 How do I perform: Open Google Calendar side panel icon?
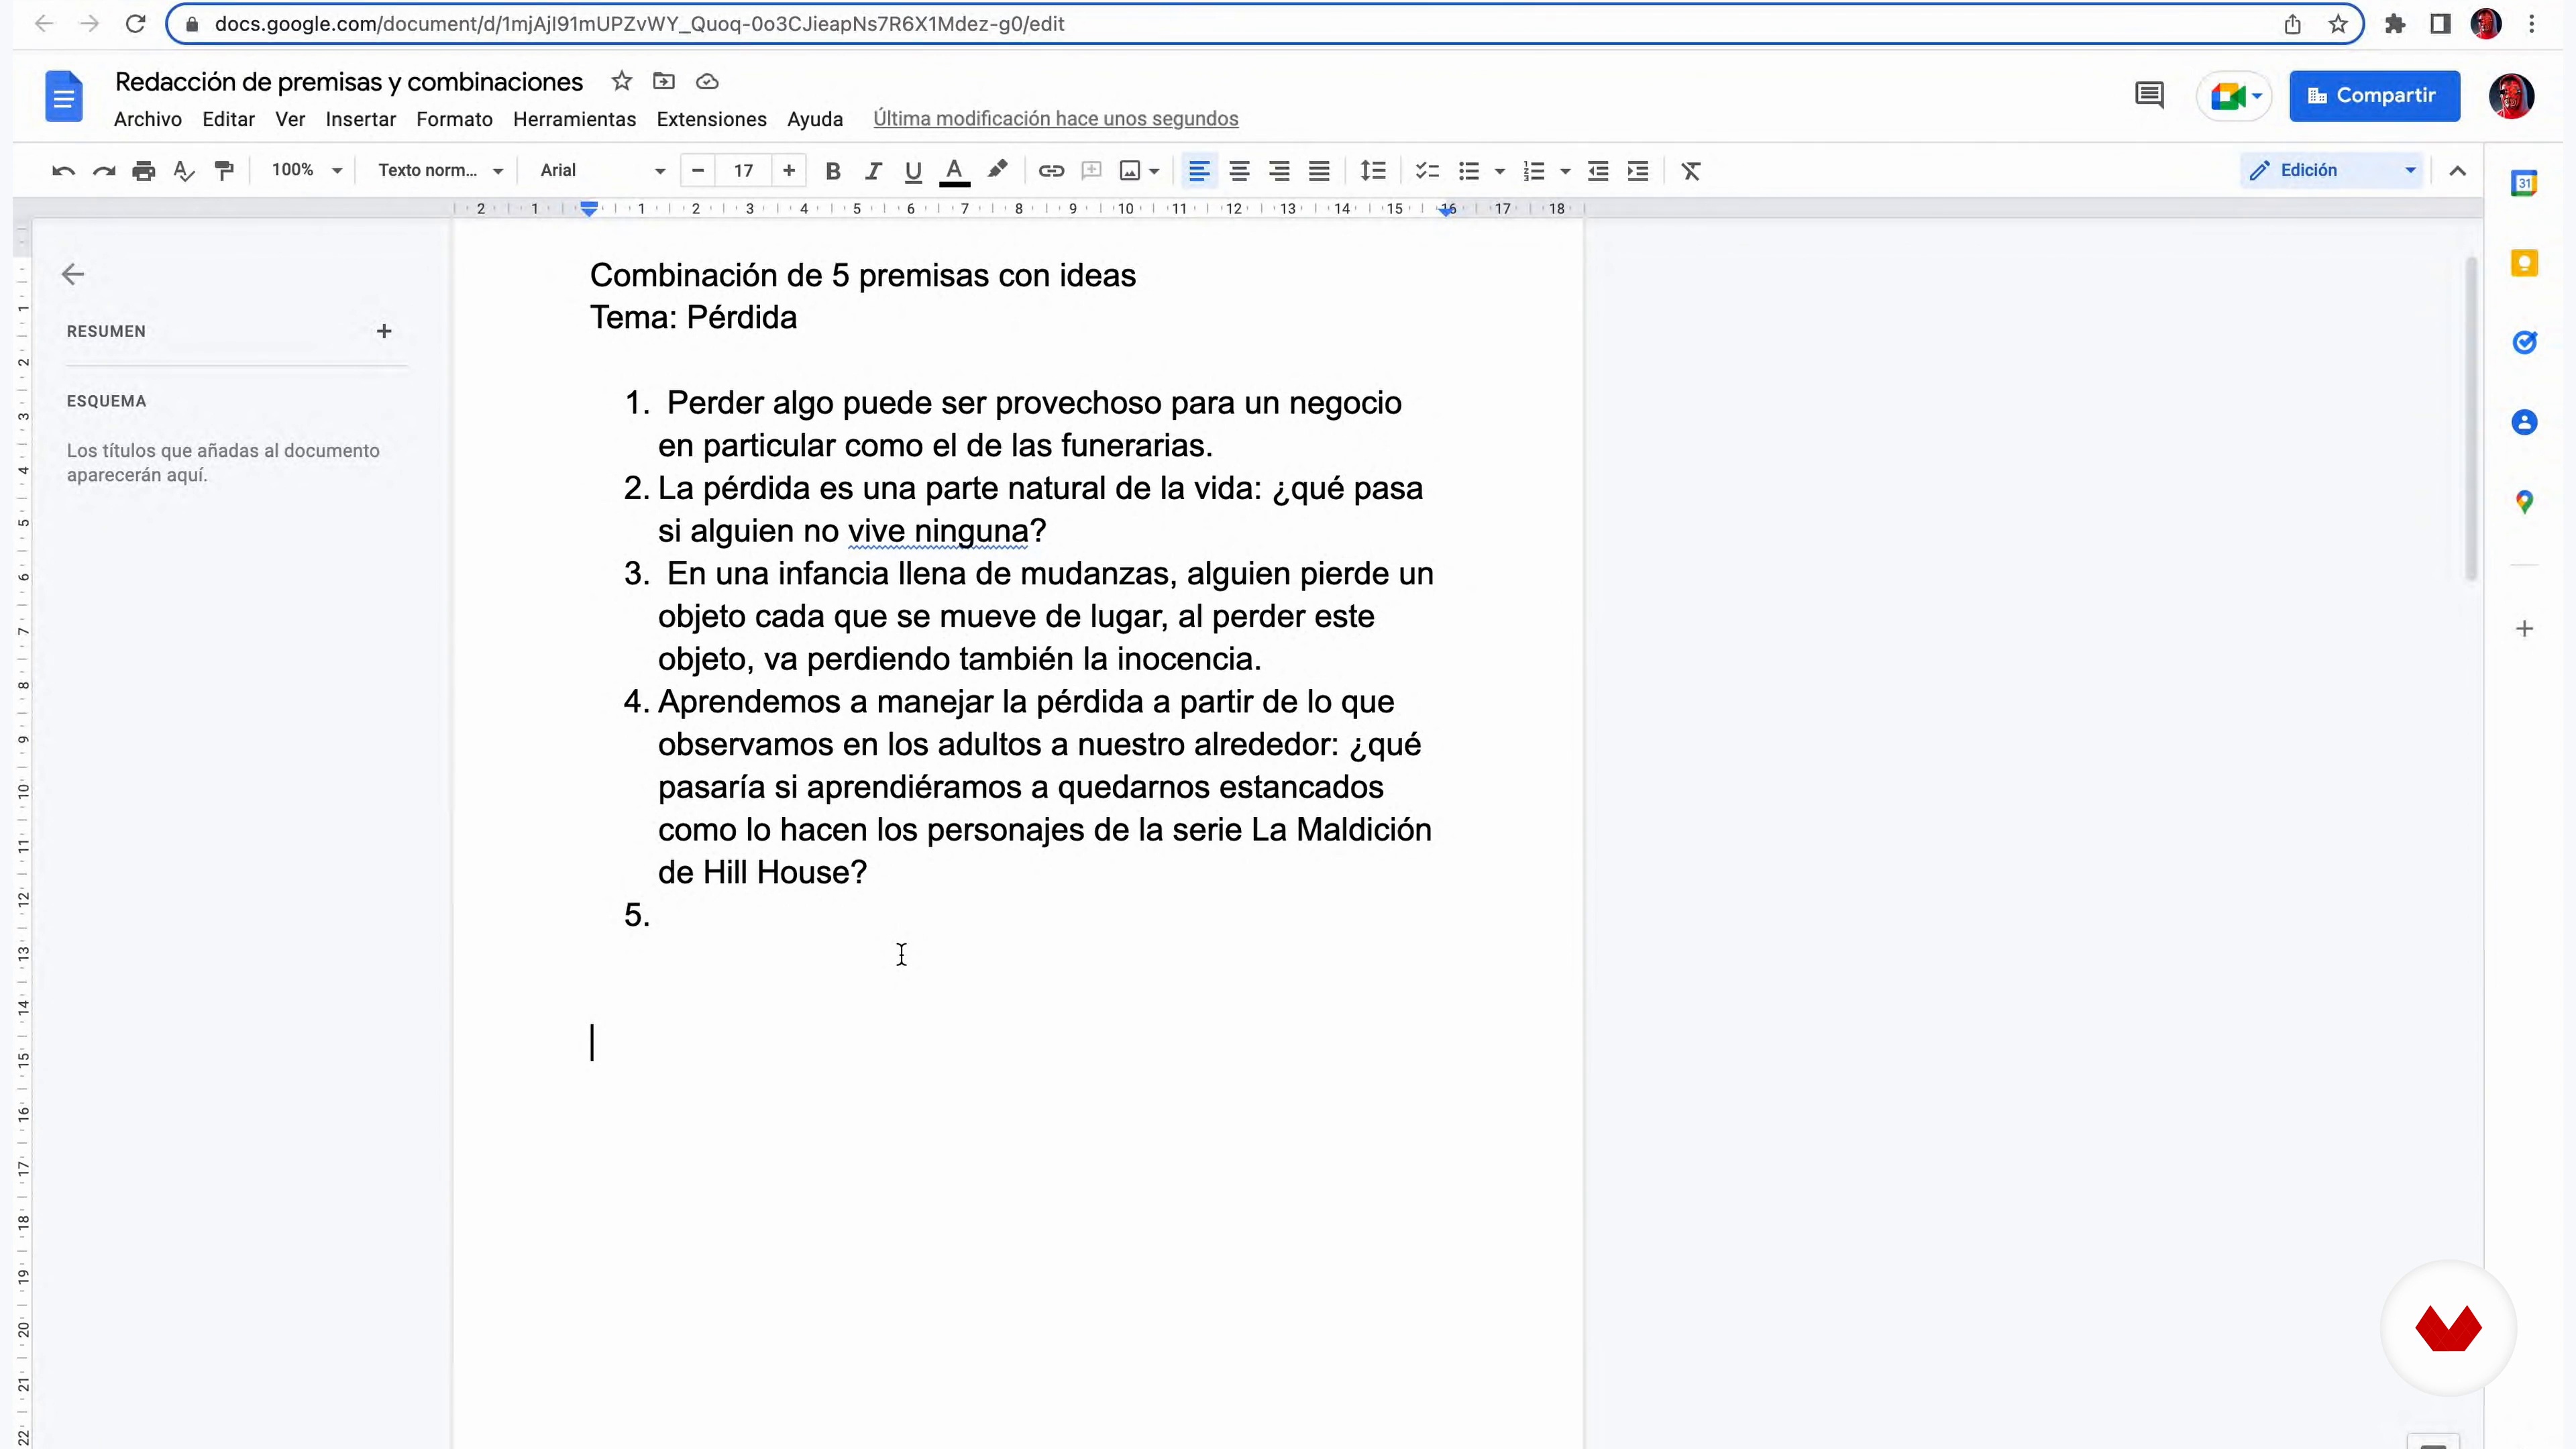(2524, 183)
